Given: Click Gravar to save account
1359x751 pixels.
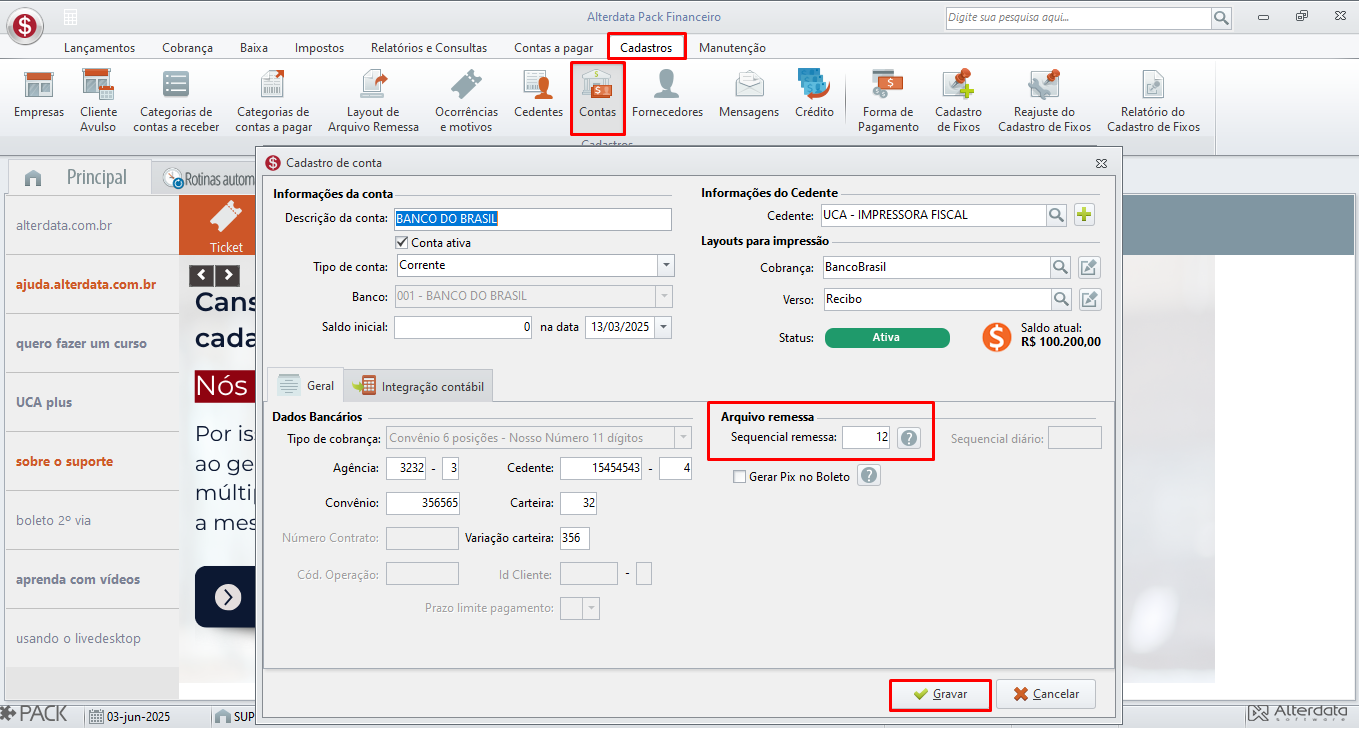Looking at the screenshot, I should coord(940,694).
